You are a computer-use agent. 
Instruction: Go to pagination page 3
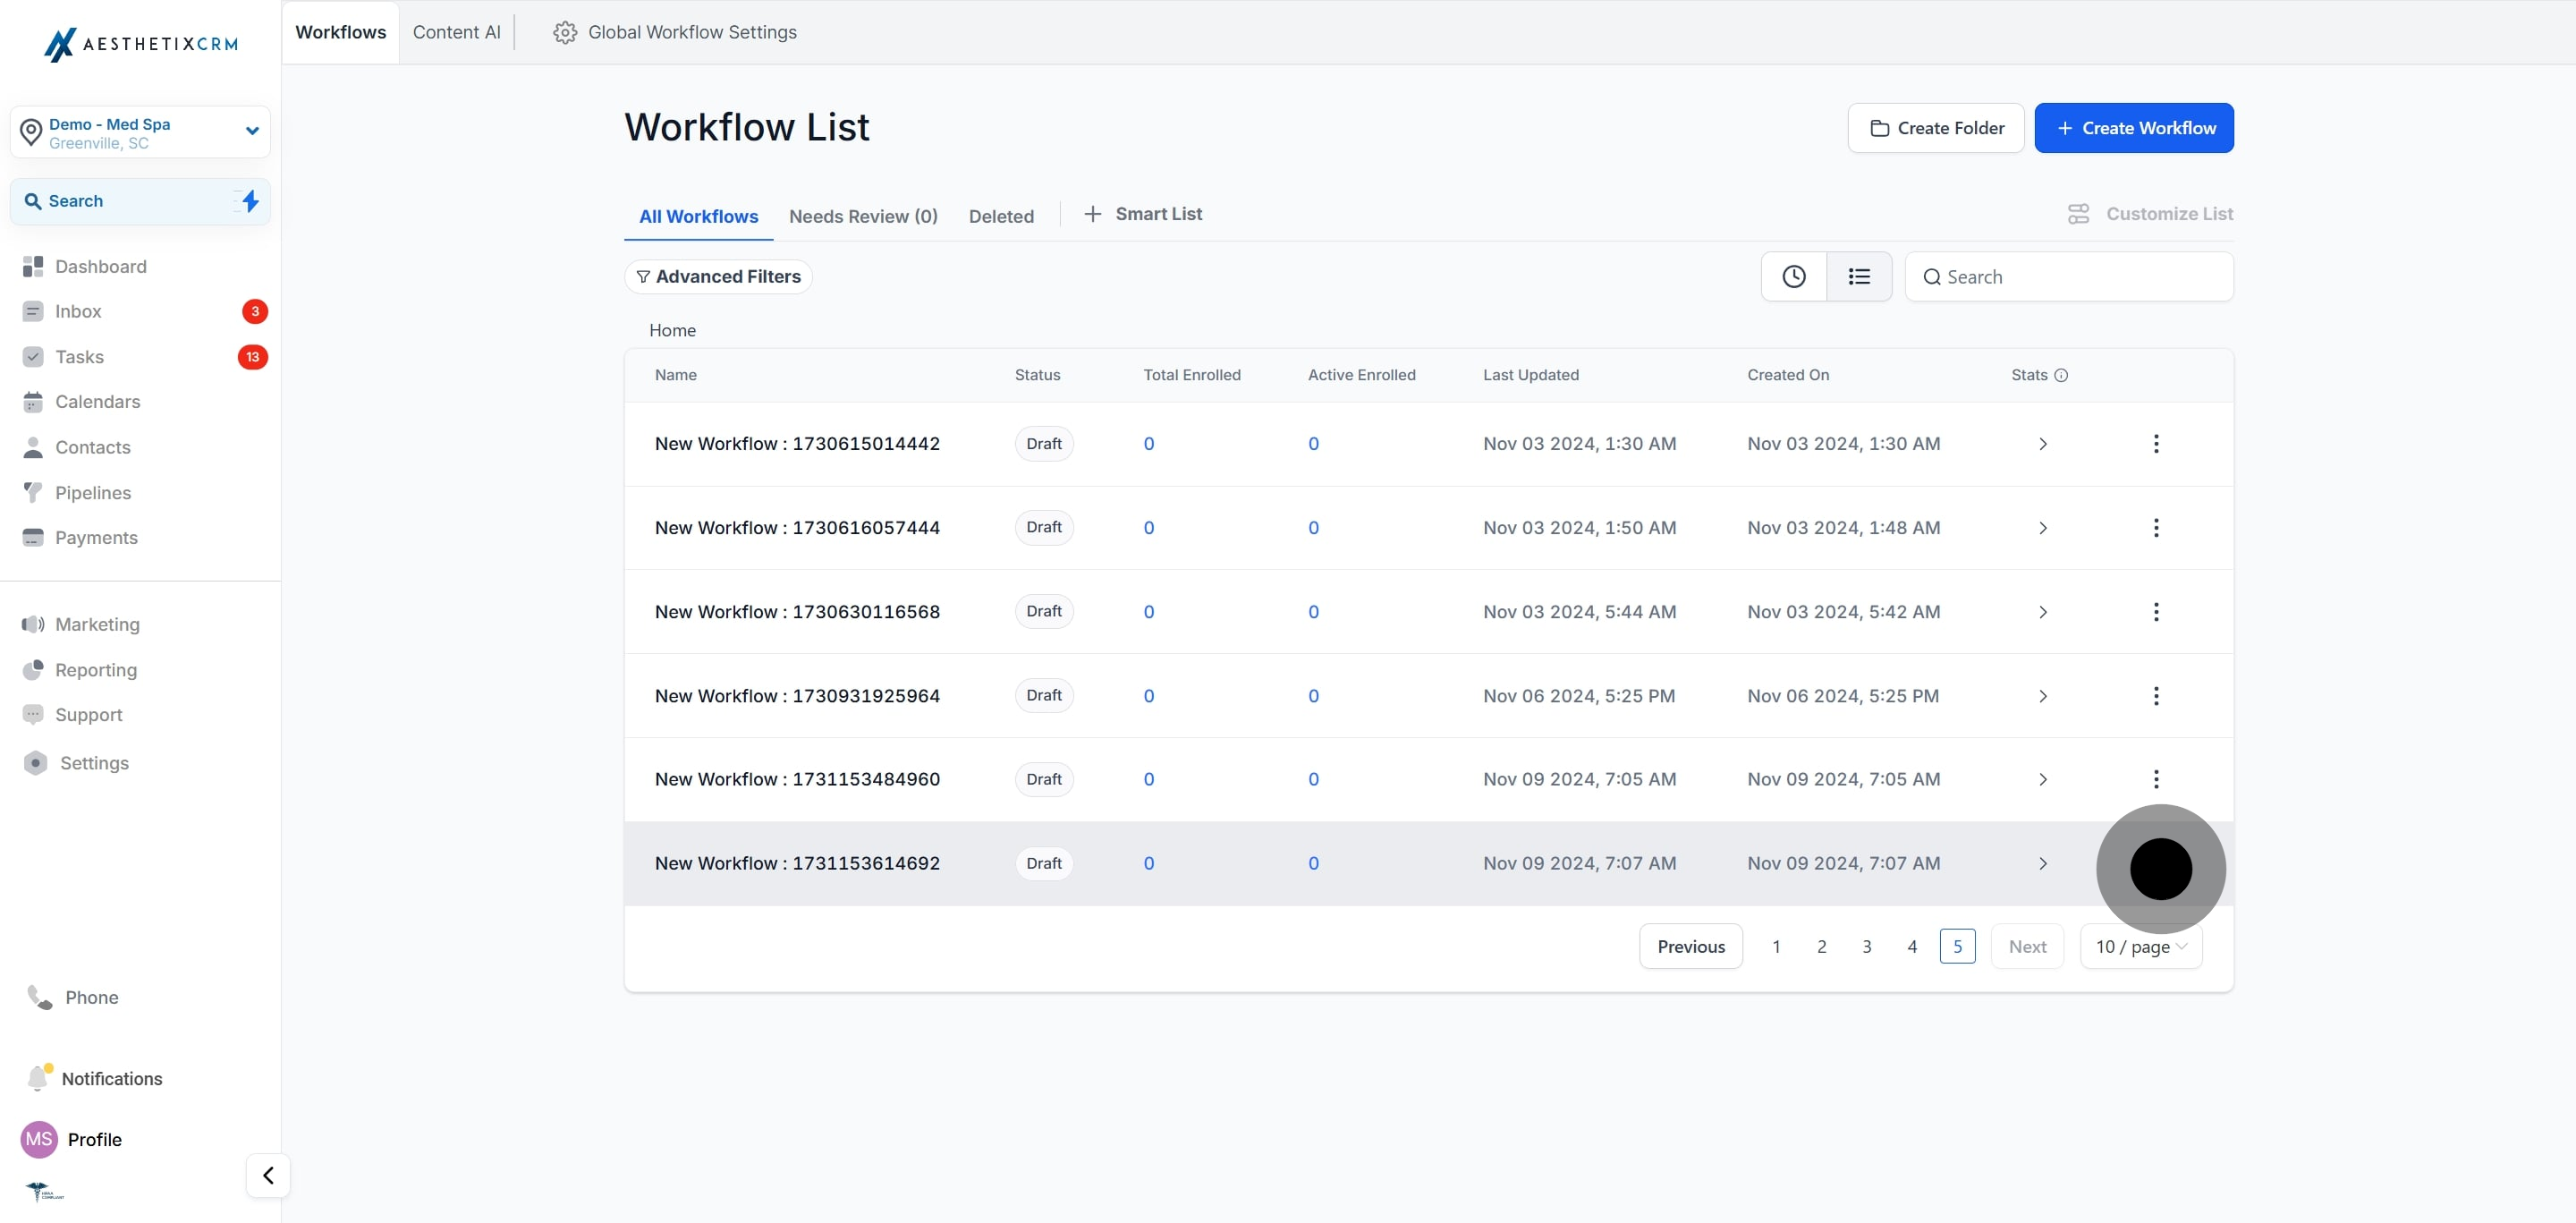click(x=1866, y=946)
